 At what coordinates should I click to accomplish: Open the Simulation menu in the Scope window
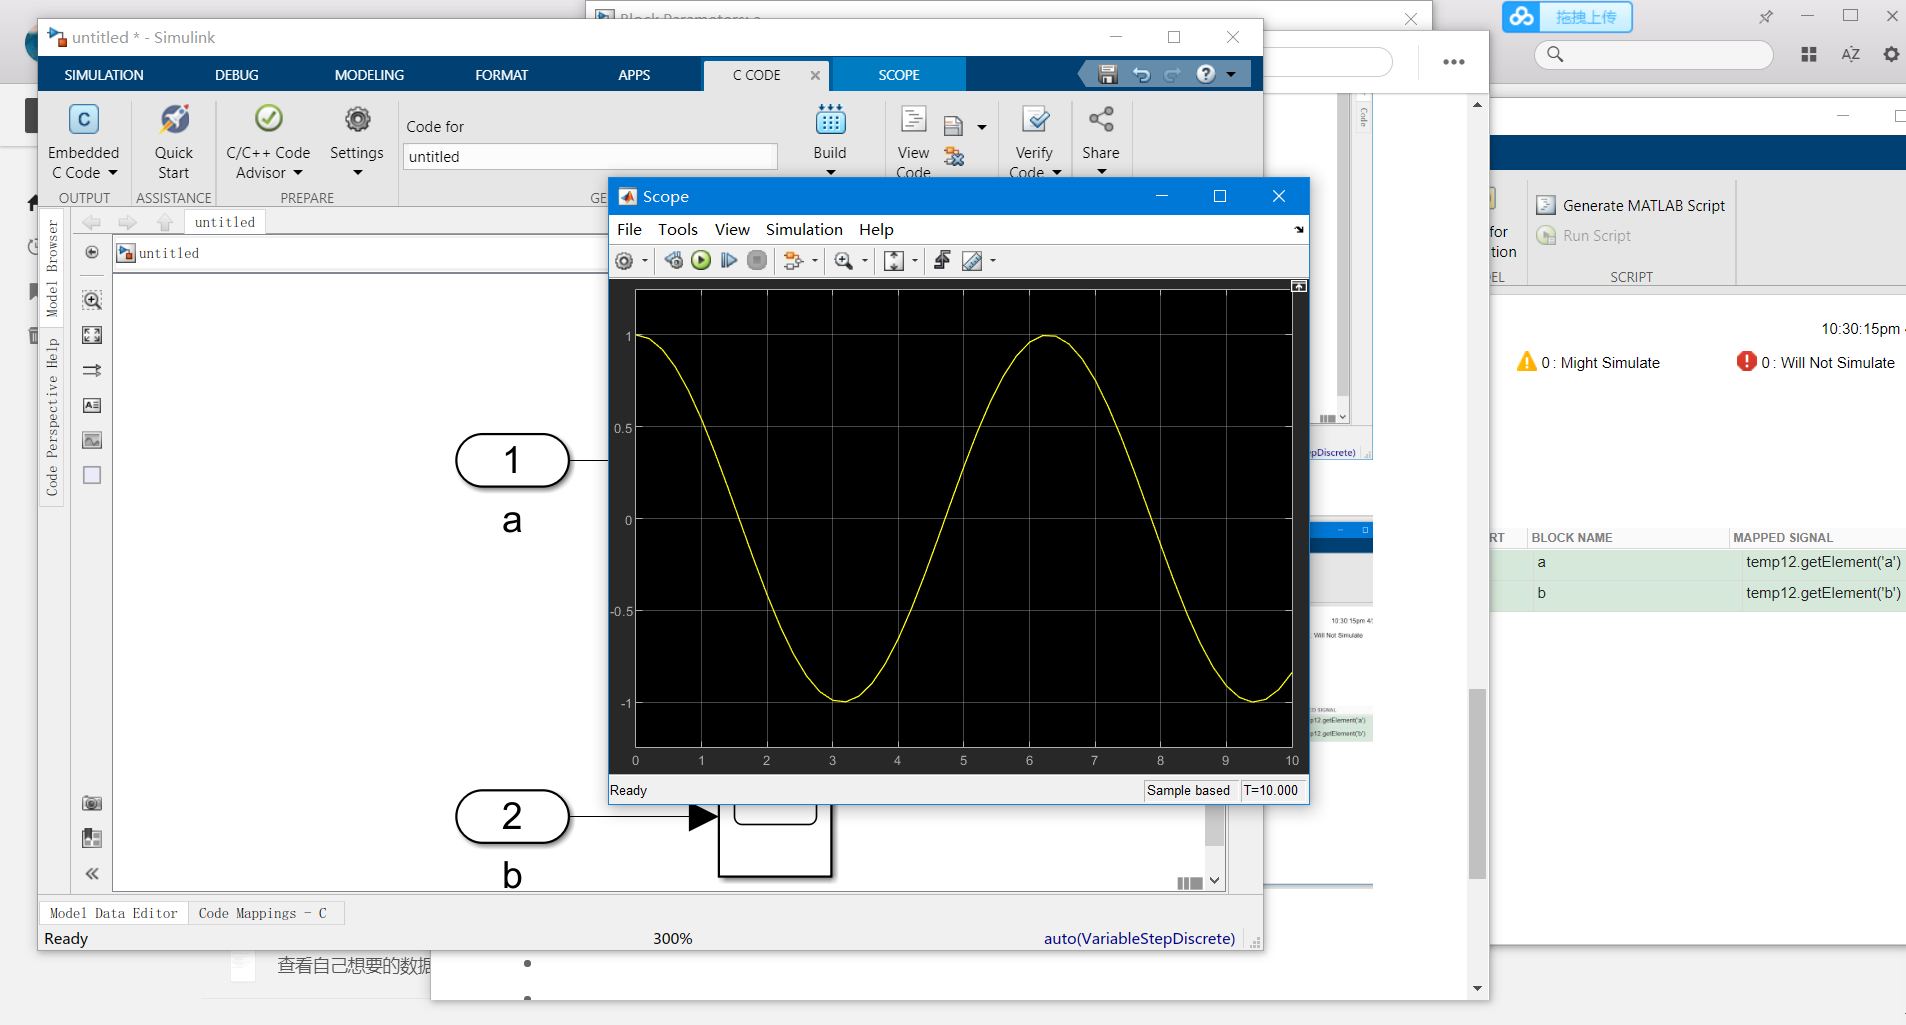[804, 229]
